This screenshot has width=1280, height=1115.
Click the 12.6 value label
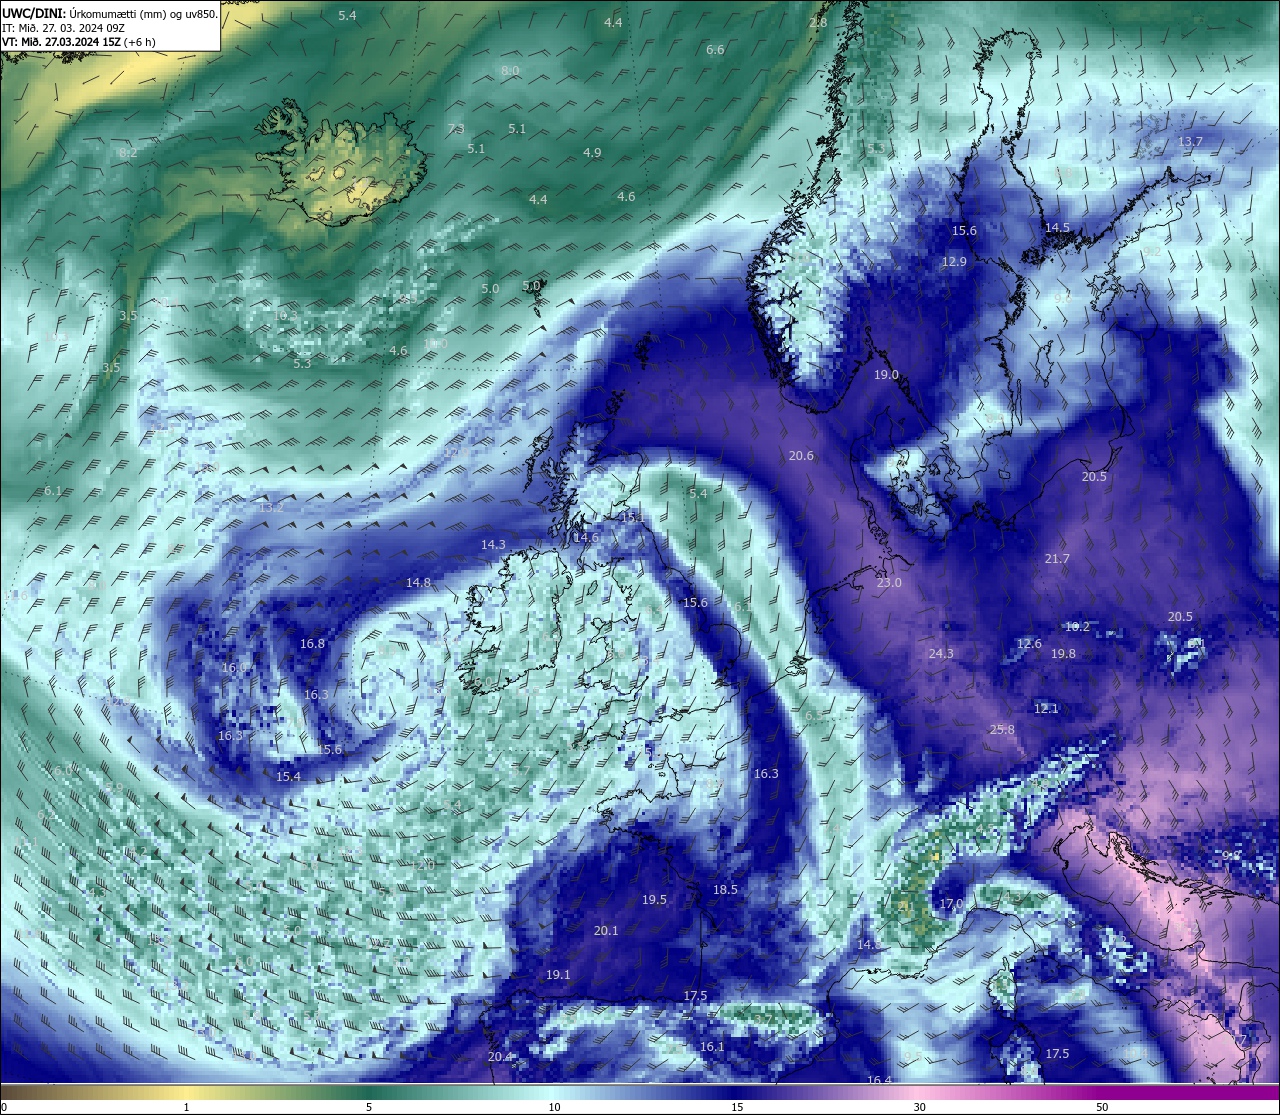(1029, 643)
